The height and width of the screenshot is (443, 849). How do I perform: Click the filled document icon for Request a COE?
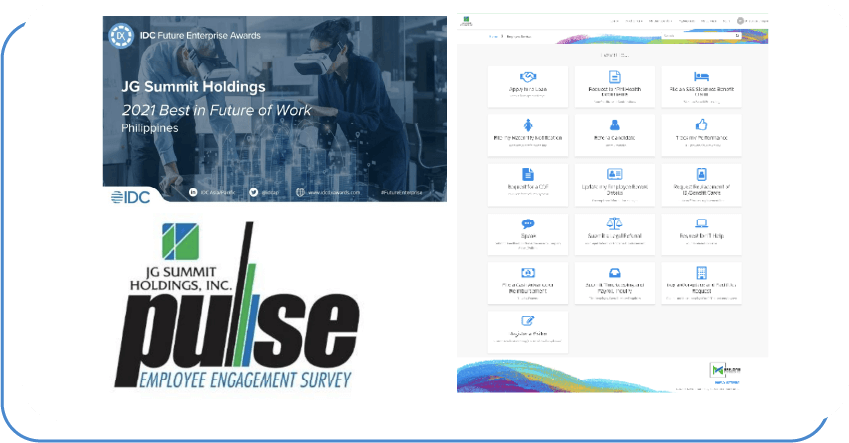click(x=528, y=174)
